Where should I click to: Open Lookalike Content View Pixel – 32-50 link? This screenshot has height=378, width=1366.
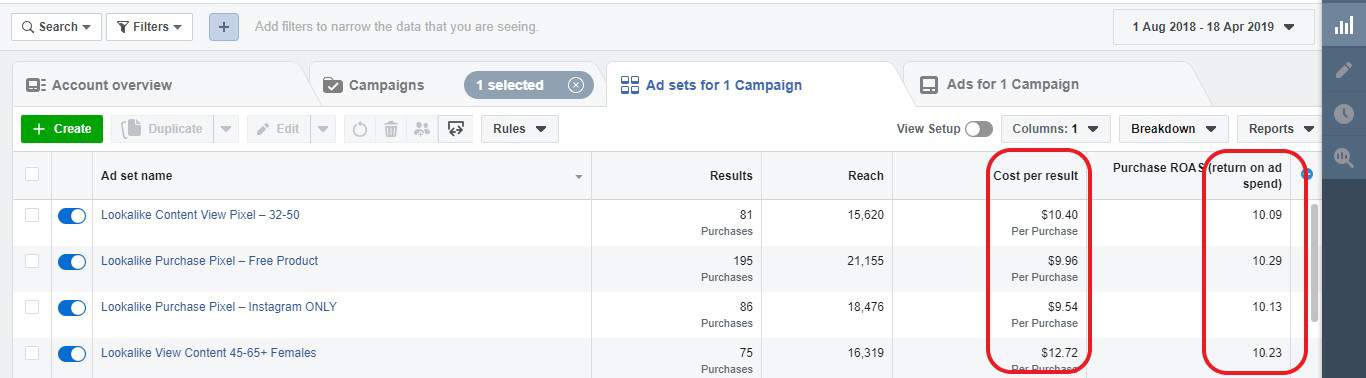tap(200, 215)
